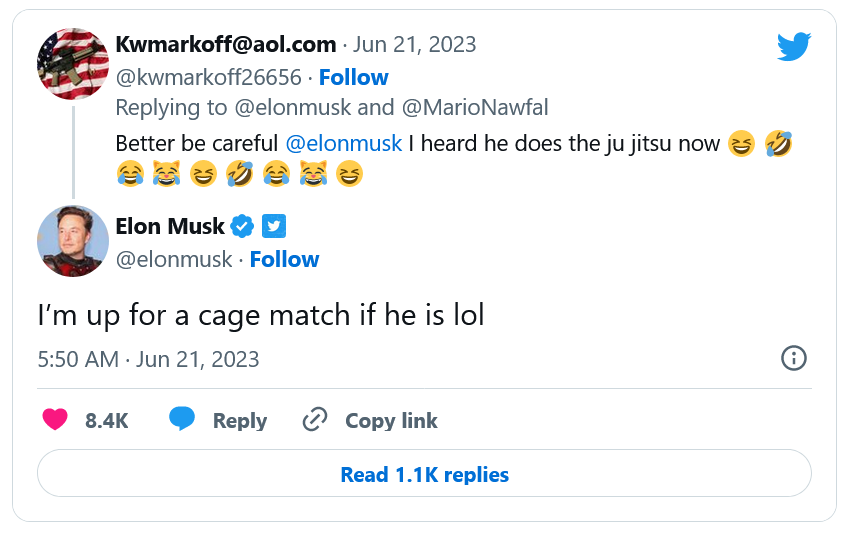Follow the @elonmusk account
846x535 pixels.
coord(284,259)
